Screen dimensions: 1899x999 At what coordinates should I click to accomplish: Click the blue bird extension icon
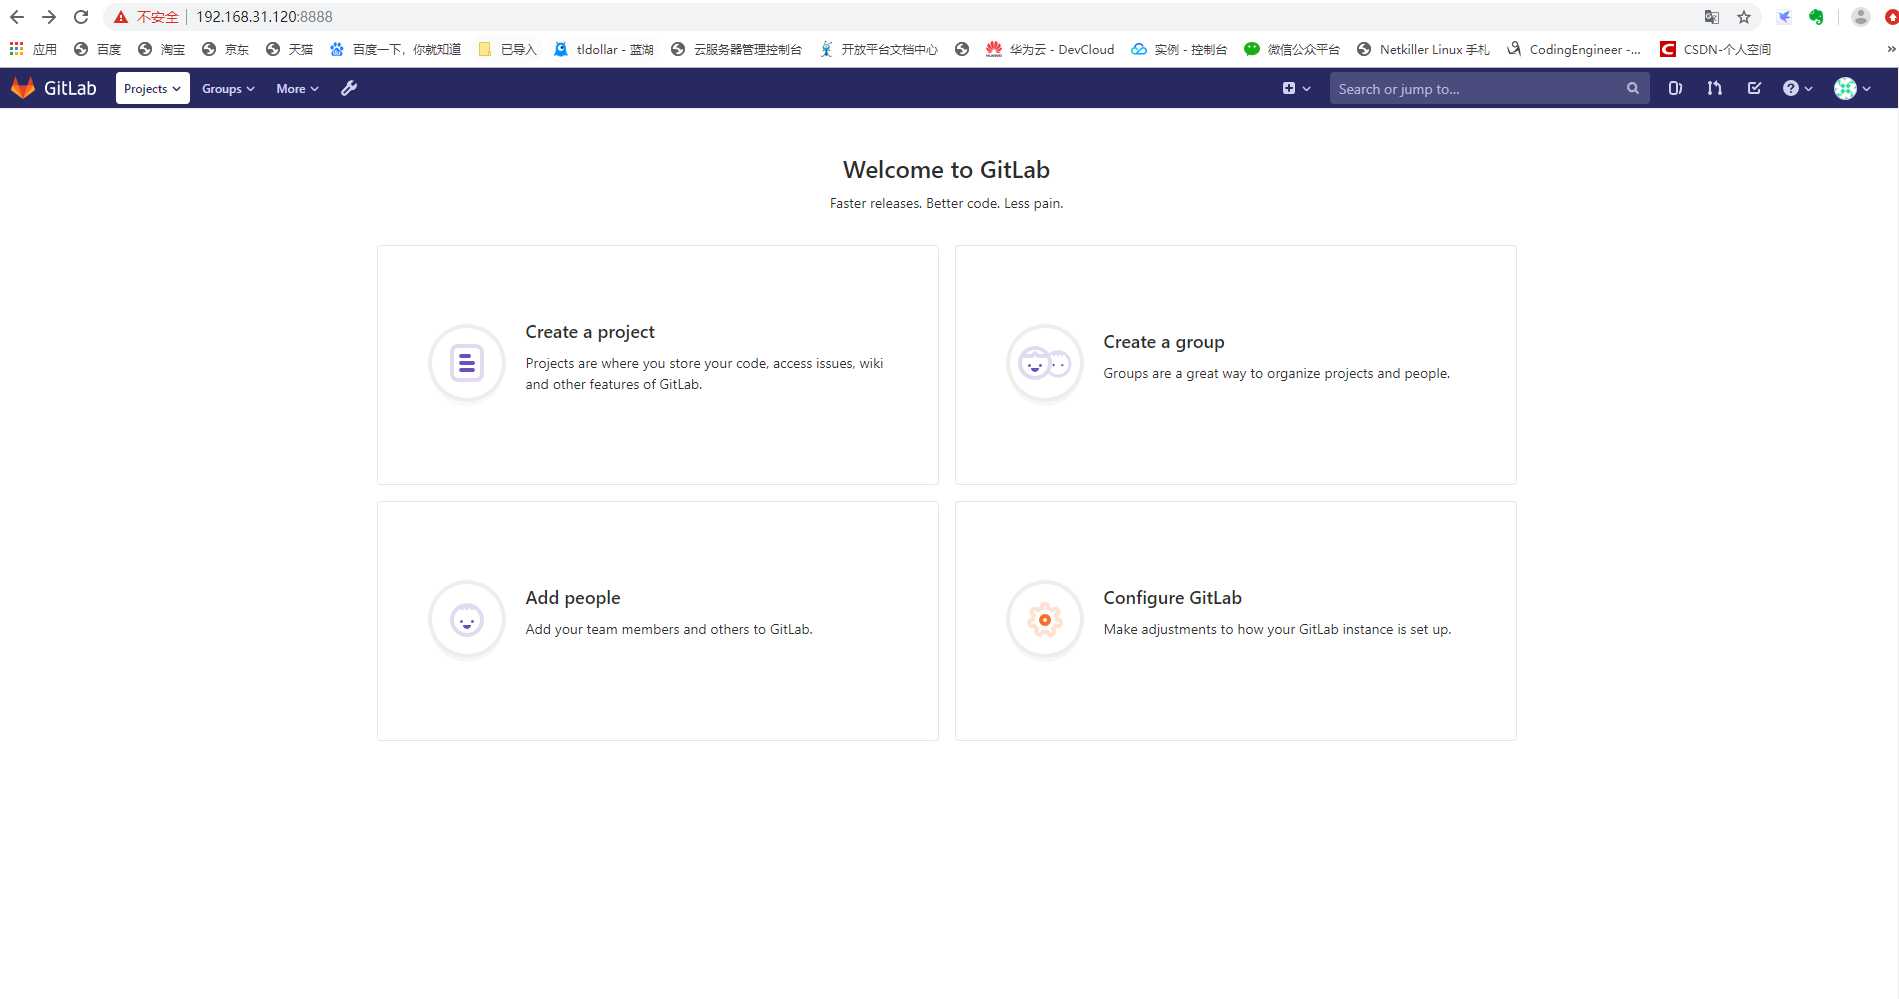coord(1784,17)
